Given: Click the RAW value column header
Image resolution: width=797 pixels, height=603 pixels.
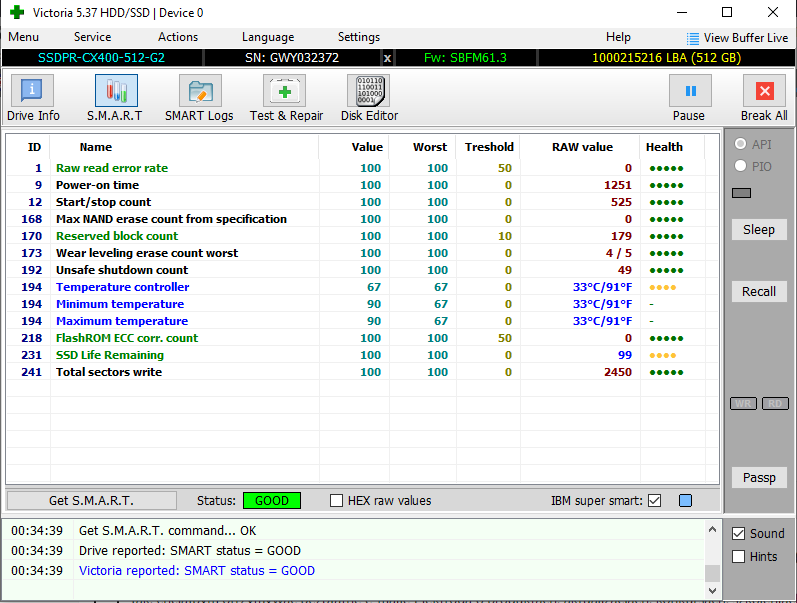Looking at the screenshot, I should click(x=583, y=147).
